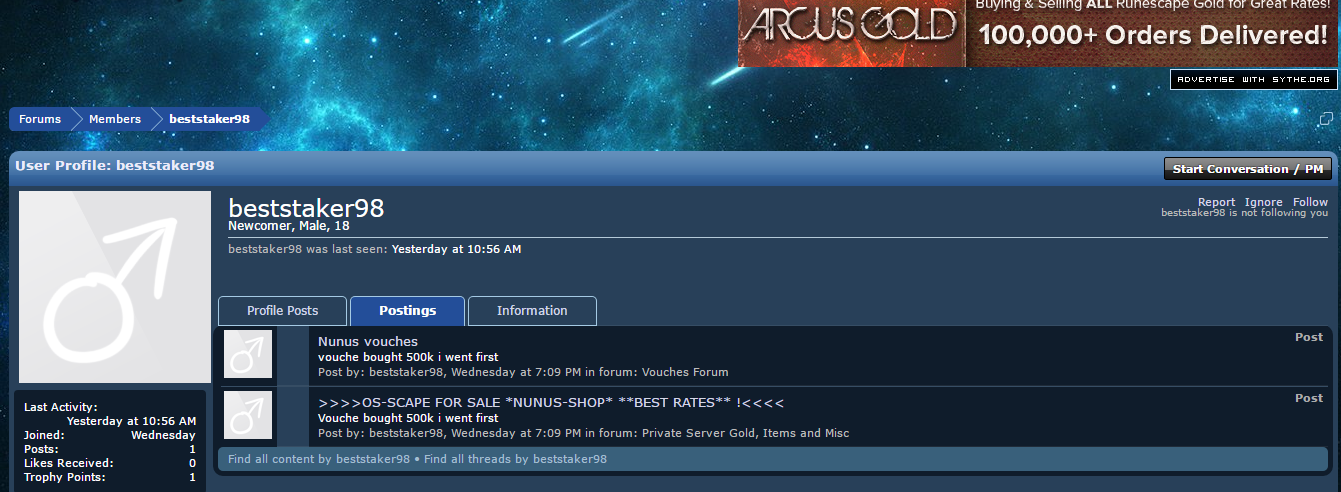Select beststaker98 breadcrumb item

click(209, 119)
